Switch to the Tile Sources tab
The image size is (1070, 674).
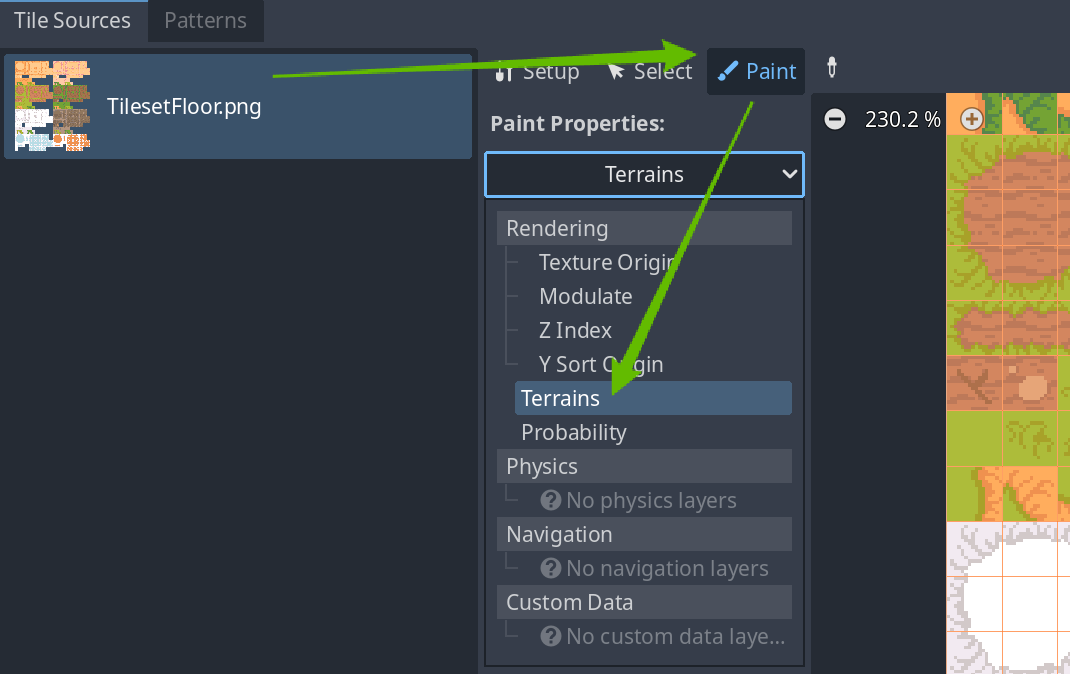click(x=72, y=20)
